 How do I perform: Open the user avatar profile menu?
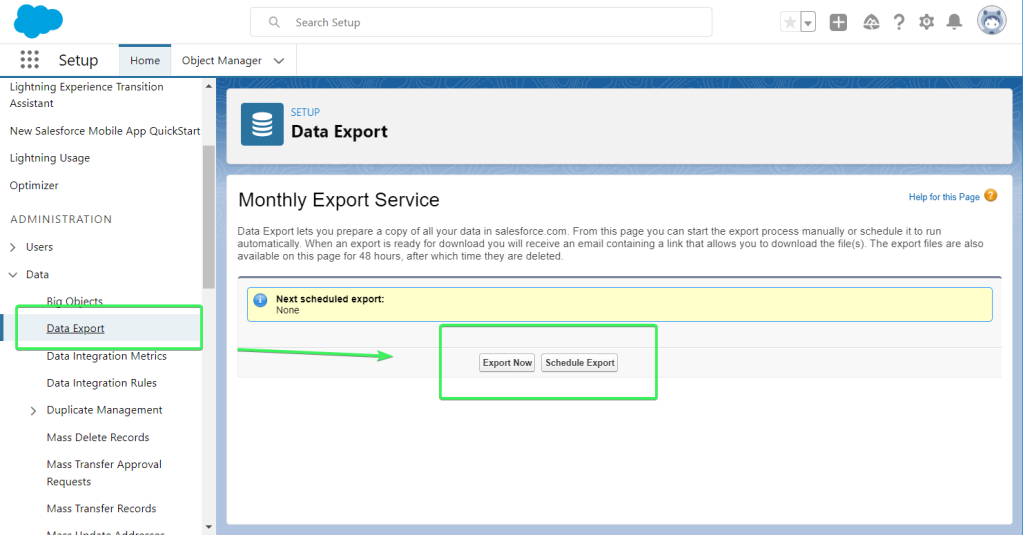pos(991,21)
